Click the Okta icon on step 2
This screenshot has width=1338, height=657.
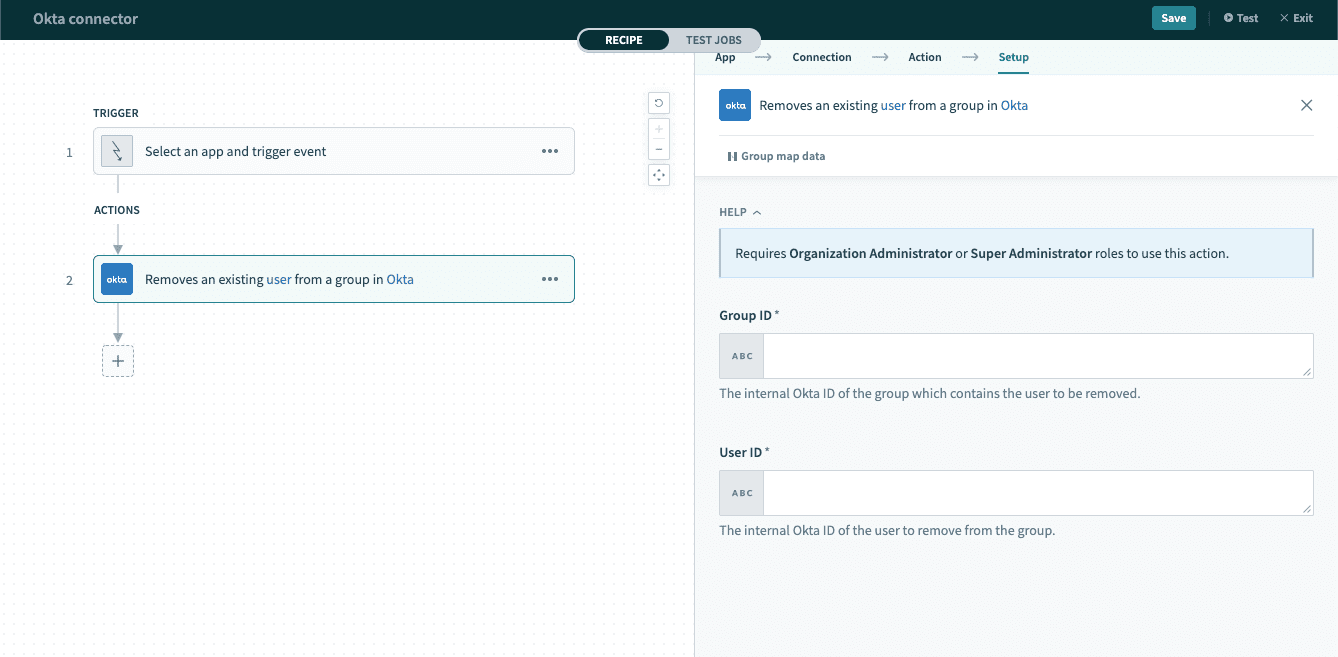[x=116, y=279]
